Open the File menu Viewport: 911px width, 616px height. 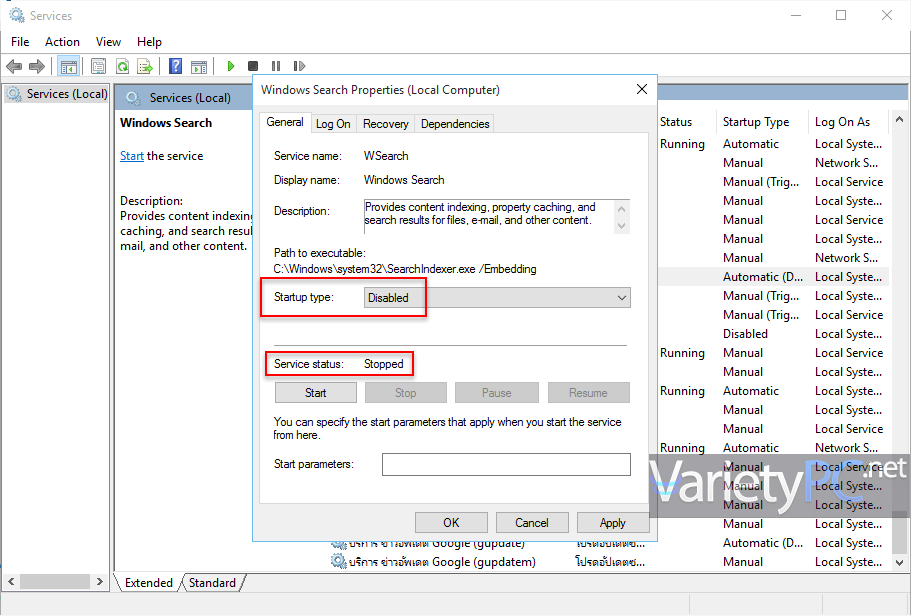coord(20,42)
